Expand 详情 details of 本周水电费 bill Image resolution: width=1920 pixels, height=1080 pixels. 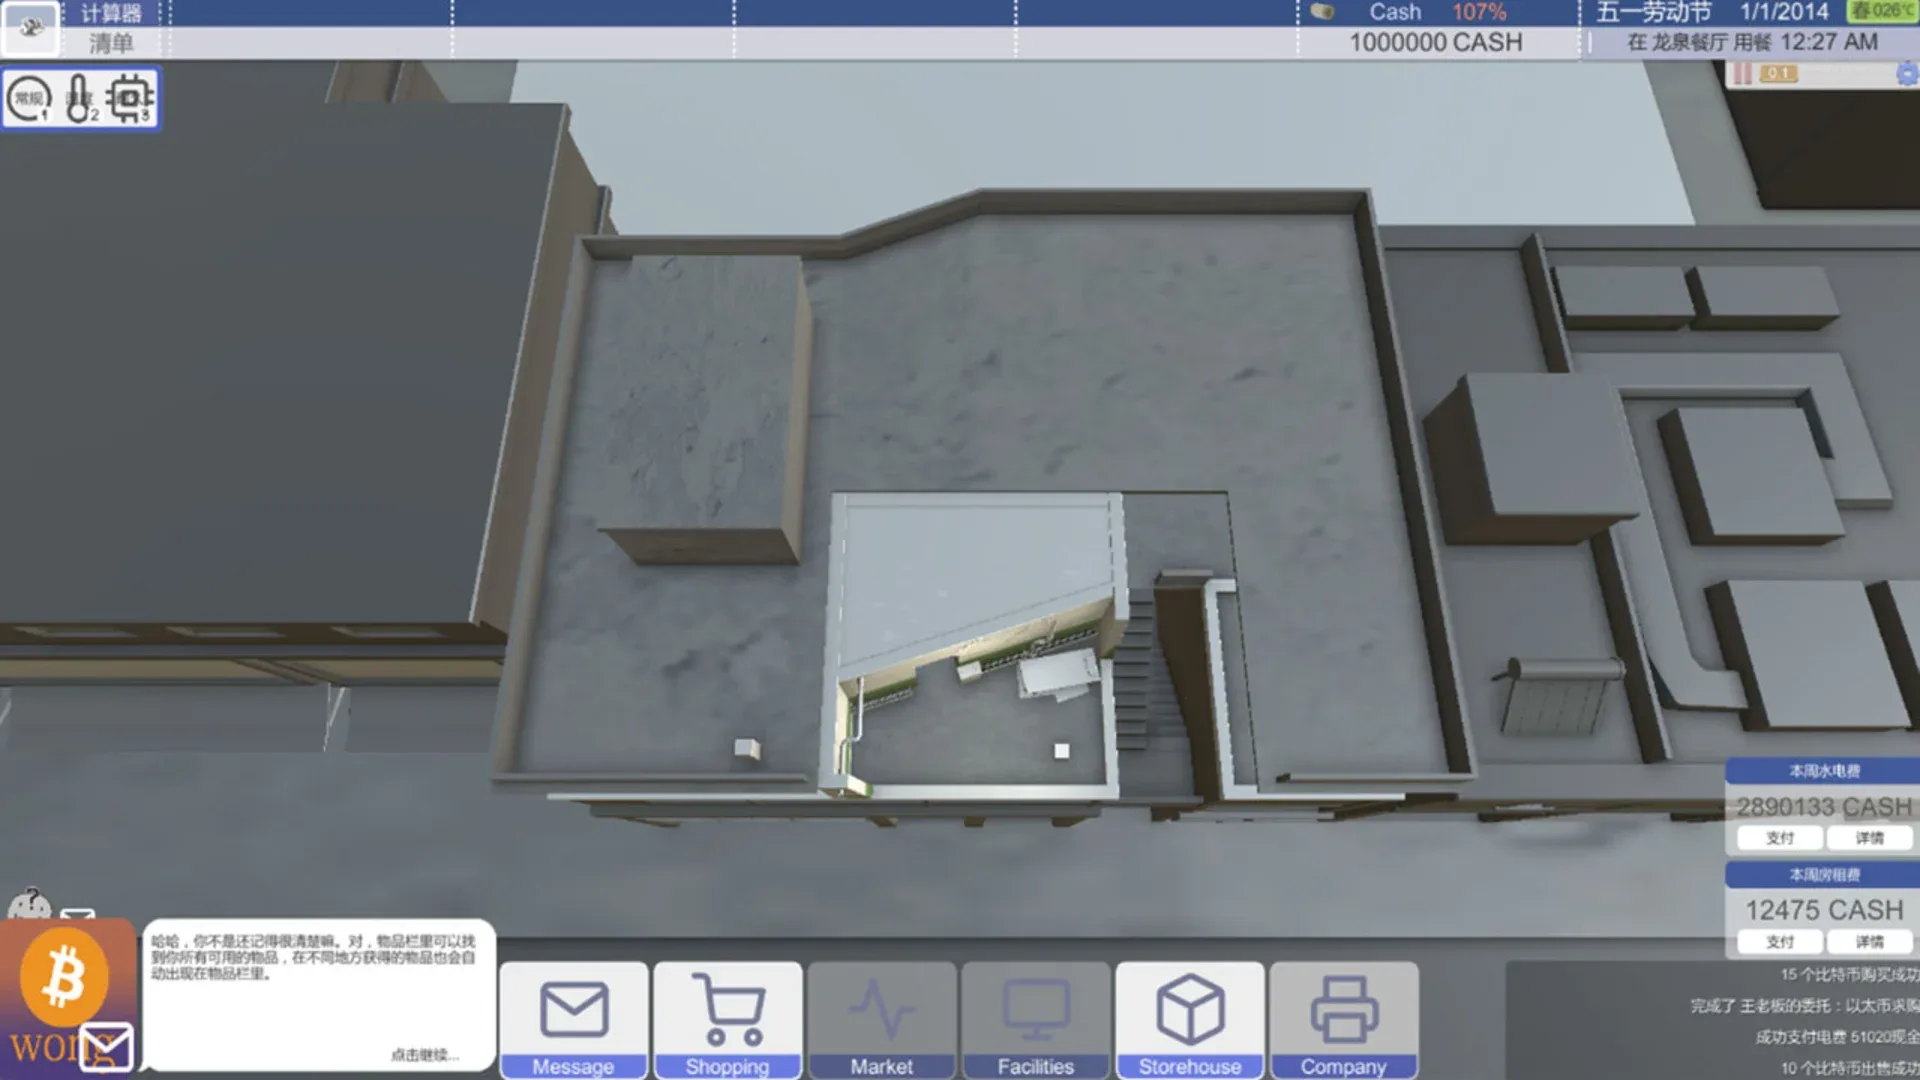coord(1869,837)
